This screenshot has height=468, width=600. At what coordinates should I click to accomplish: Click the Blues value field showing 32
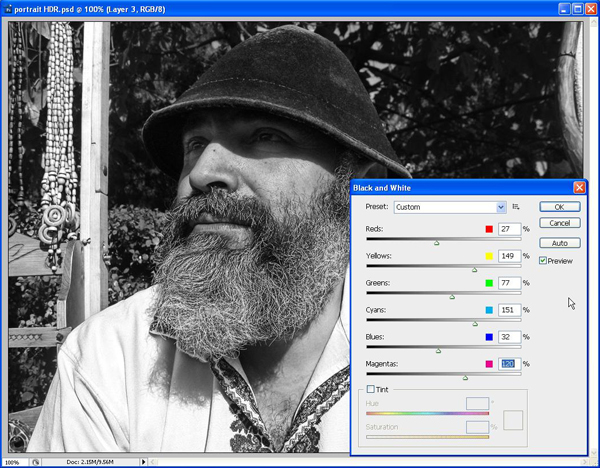click(x=509, y=337)
